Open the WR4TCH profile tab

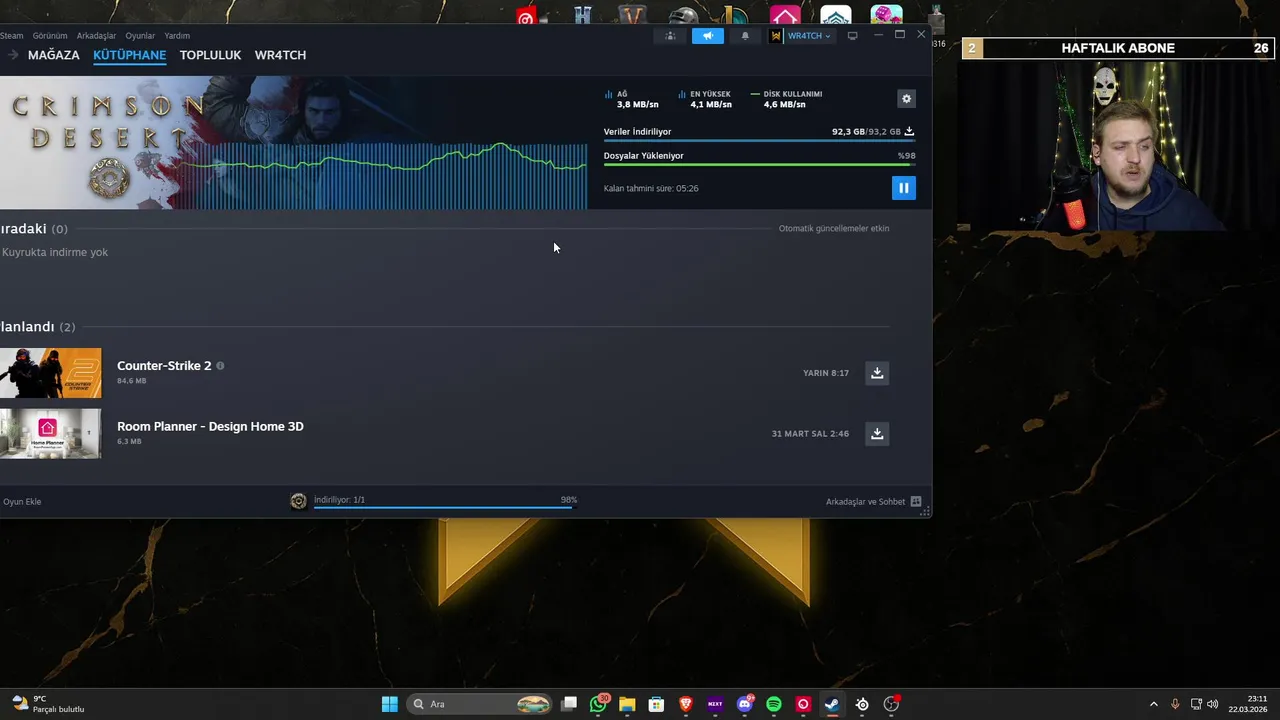280,55
